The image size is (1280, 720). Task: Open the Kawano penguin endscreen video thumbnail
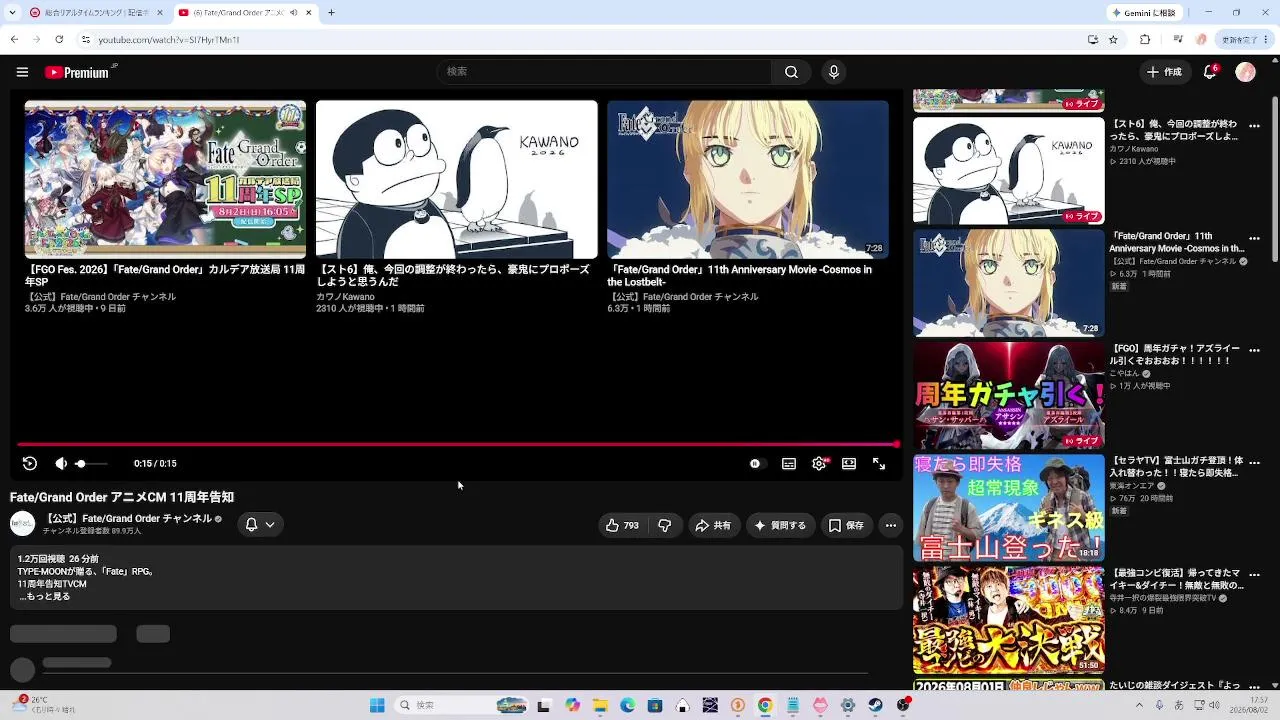(457, 179)
